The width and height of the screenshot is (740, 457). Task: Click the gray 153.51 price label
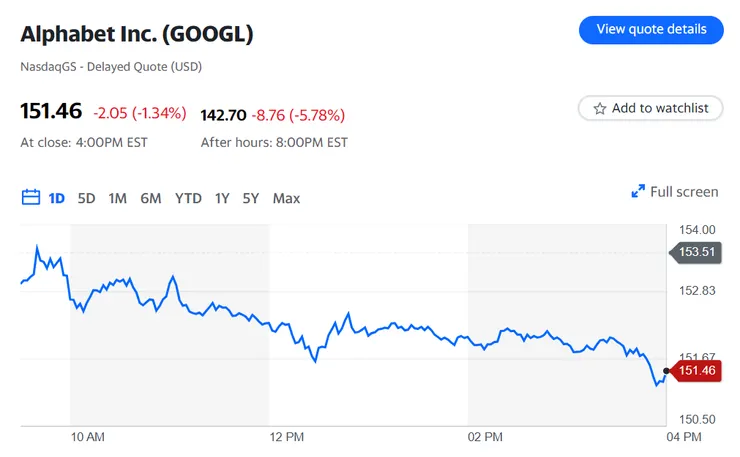pyautogui.click(x=696, y=252)
